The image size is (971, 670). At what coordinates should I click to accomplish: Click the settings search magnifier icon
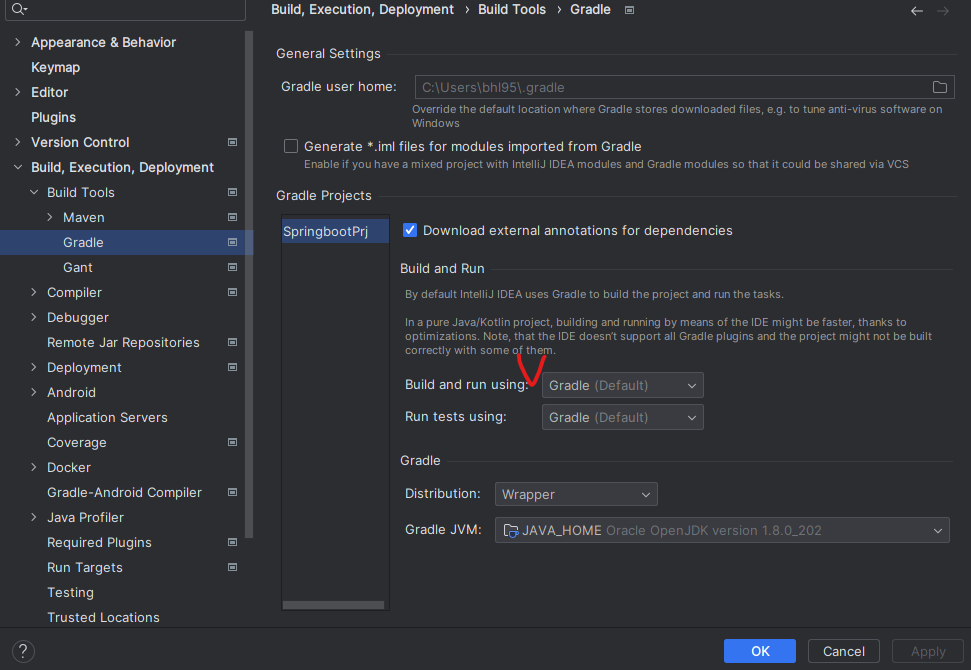pyautogui.click(x=19, y=9)
